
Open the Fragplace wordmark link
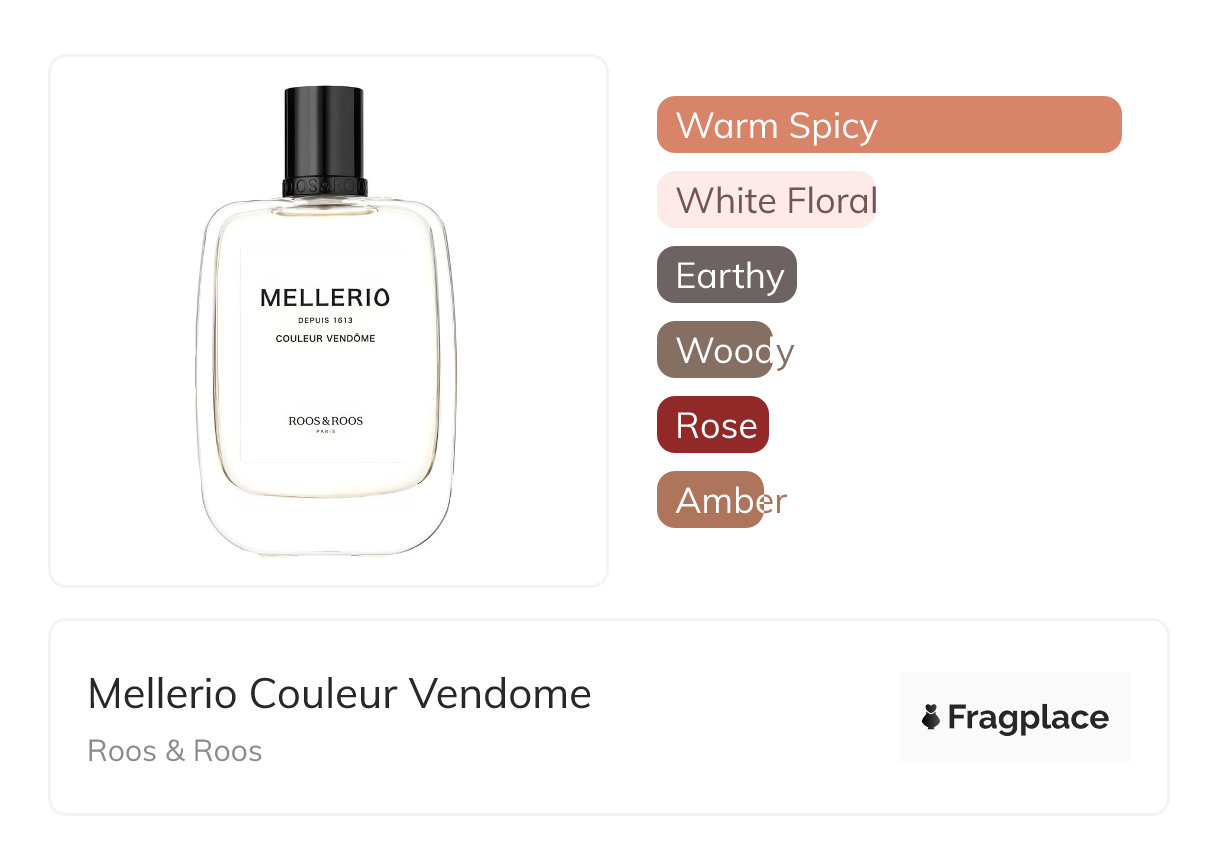pyautogui.click(x=1027, y=717)
